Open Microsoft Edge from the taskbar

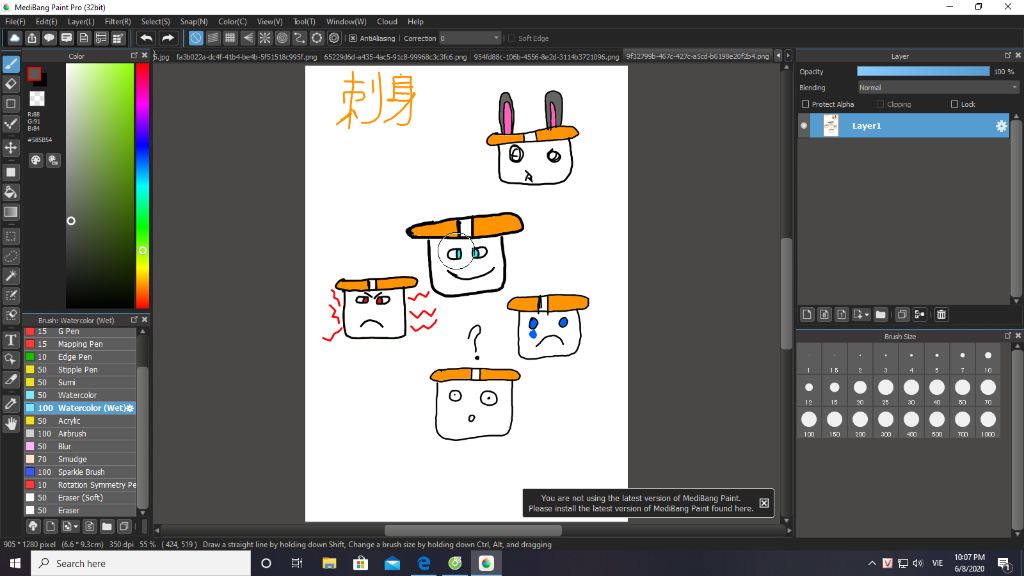pyautogui.click(x=423, y=563)
